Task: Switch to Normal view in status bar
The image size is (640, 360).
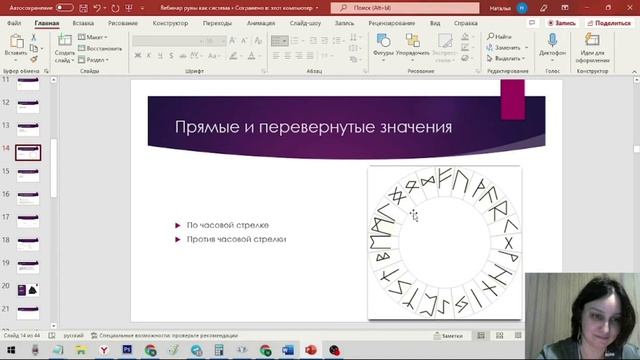Action: pyautogui.click(x=481, y=336)
